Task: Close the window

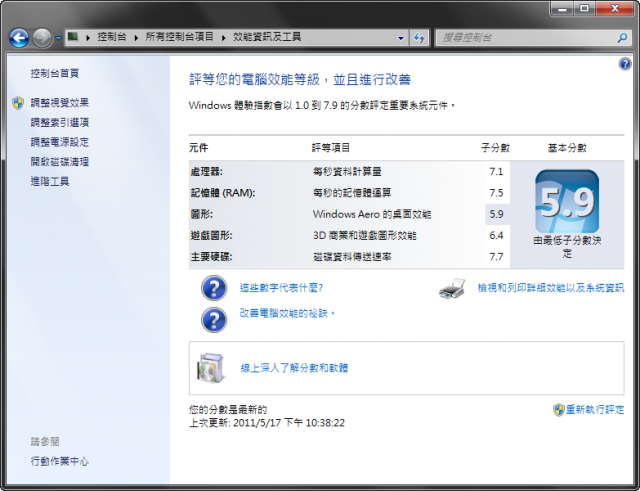Action: (615, 9)
